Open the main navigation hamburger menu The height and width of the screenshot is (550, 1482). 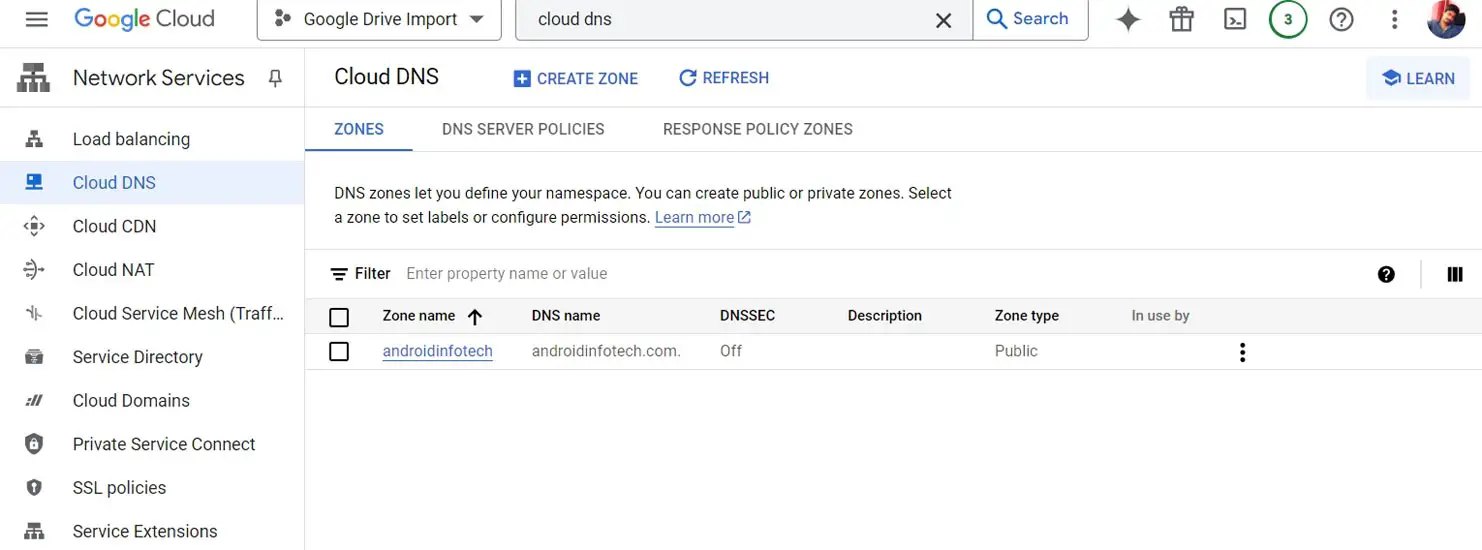tap(37, 19)
